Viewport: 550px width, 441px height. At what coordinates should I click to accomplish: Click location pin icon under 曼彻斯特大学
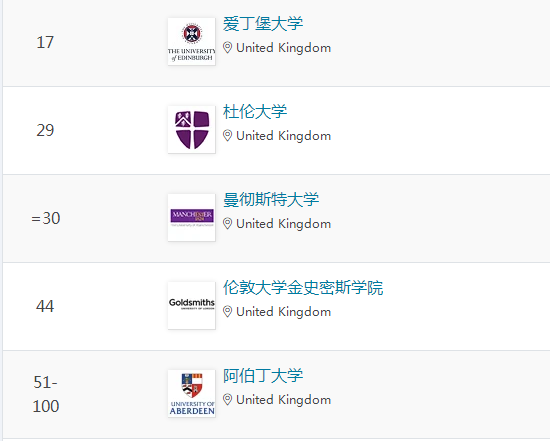pos(227,224)
